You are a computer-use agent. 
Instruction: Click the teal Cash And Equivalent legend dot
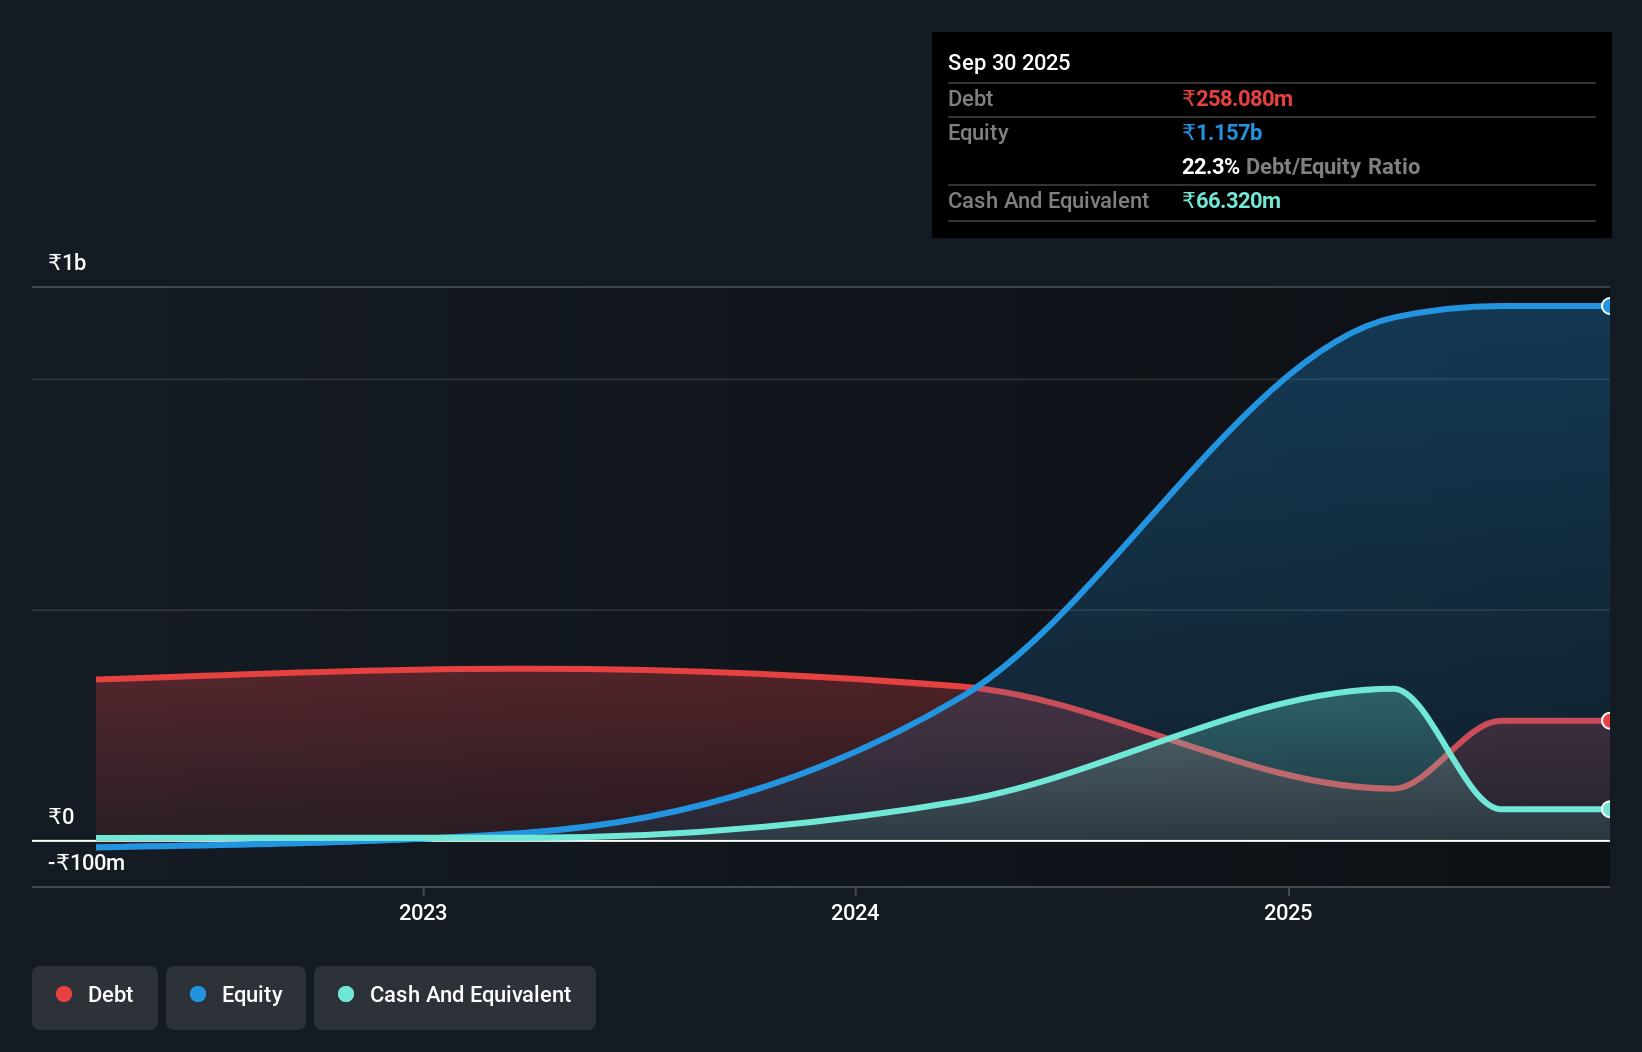[345, 994]
